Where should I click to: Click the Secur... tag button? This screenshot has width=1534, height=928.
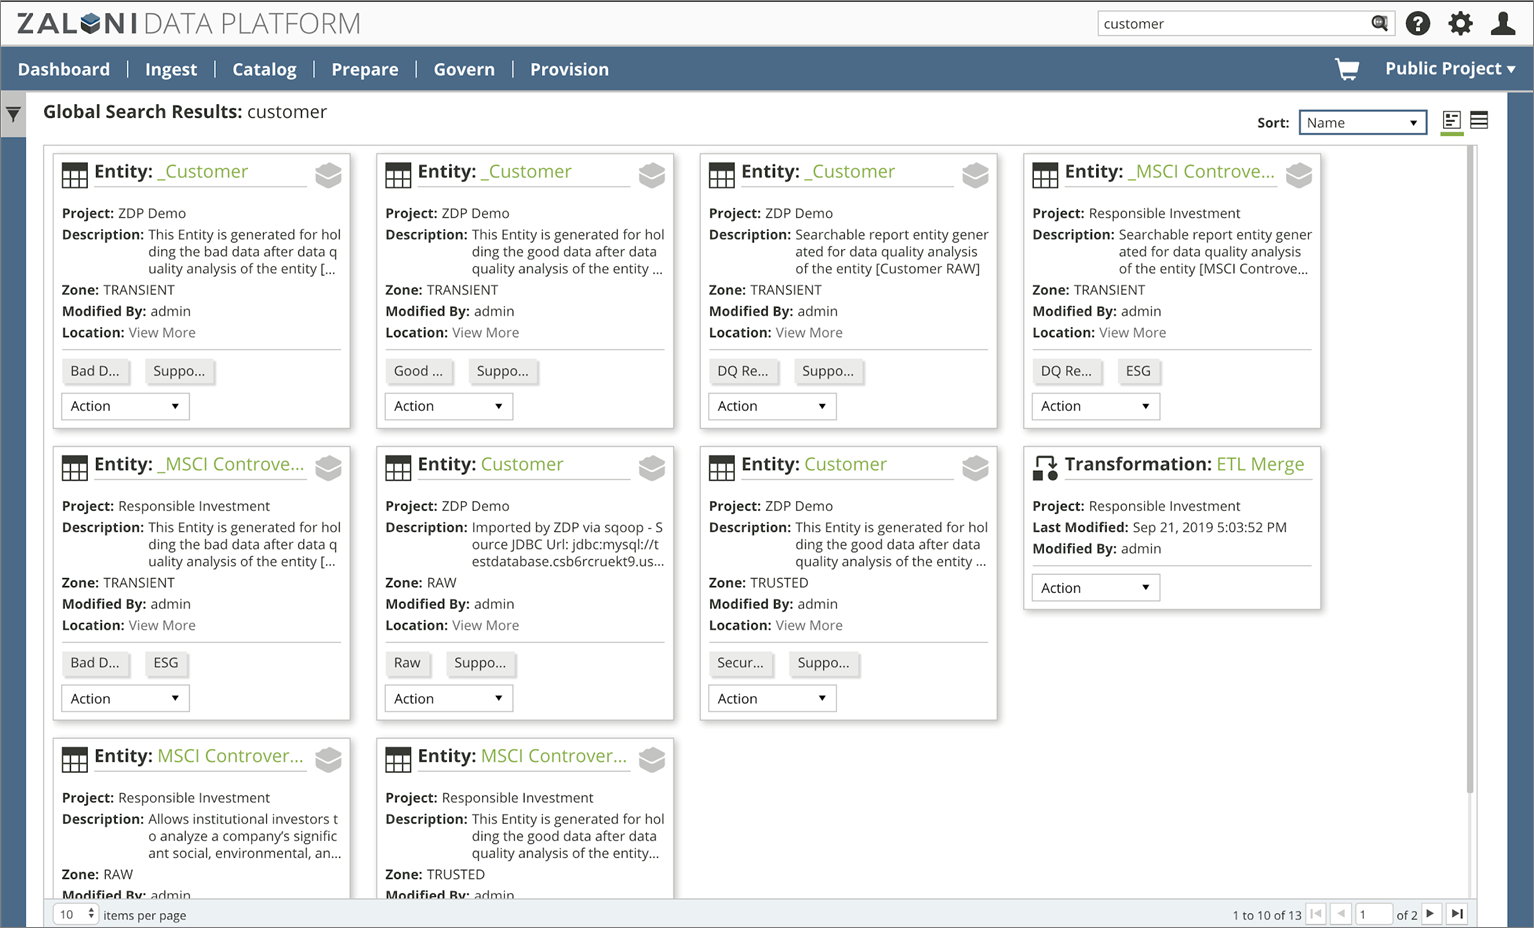tap(740, 663)
